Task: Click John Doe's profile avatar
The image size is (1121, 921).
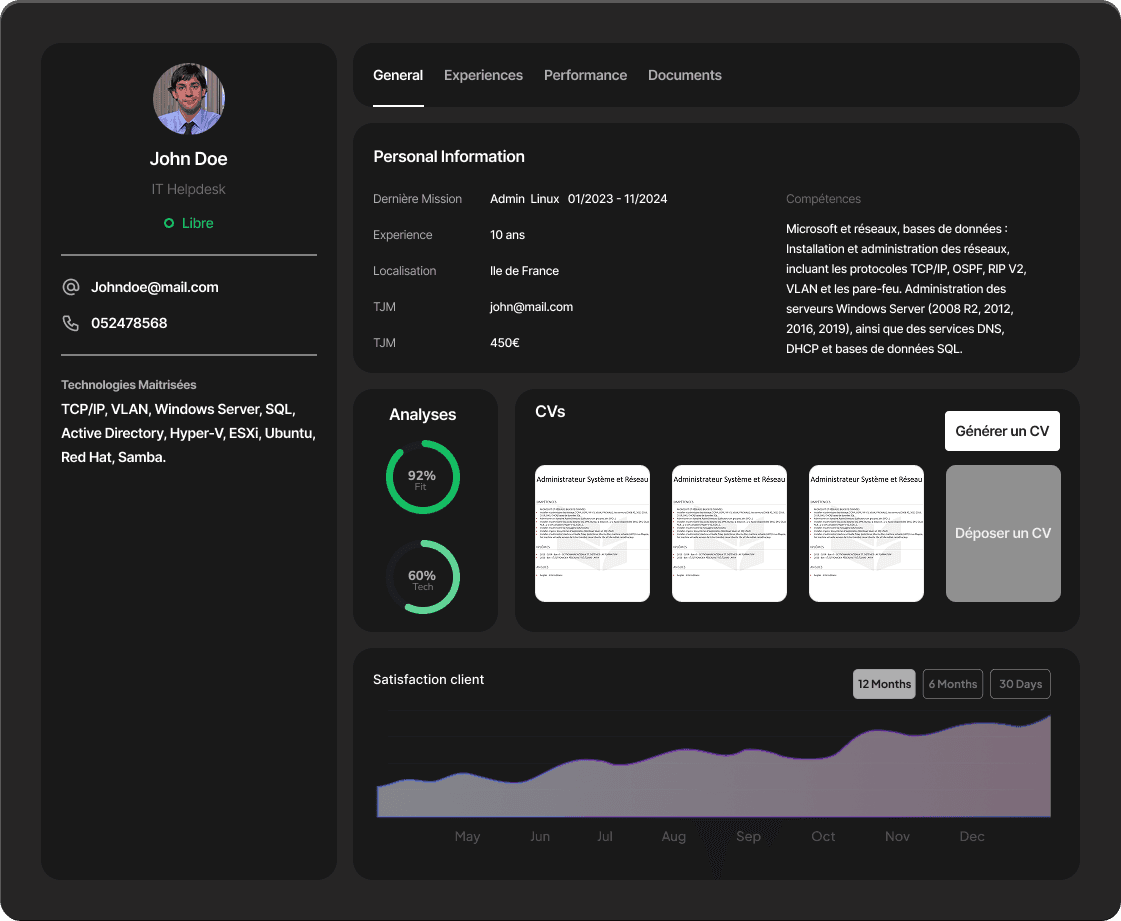Action: click(189, 99)
